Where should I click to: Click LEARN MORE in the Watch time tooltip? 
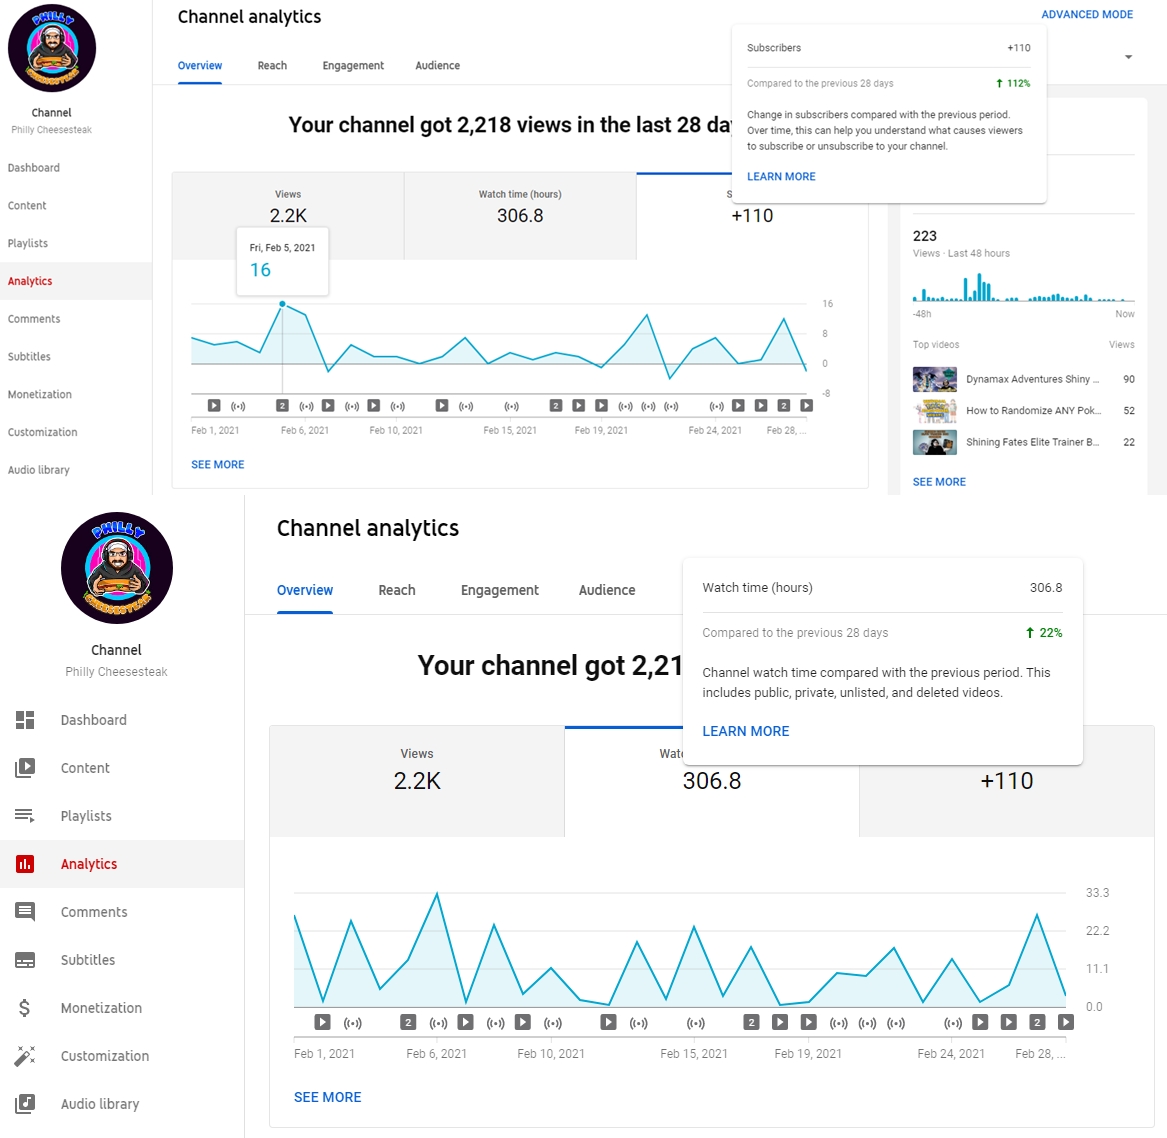[x=746, y=731]
